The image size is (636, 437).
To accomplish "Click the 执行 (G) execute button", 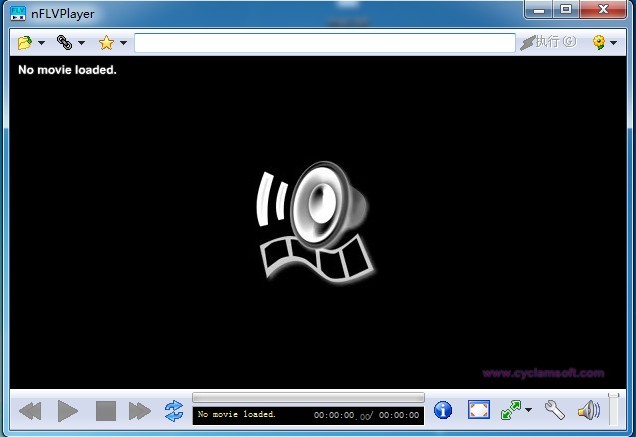I will tap(548, 43).
